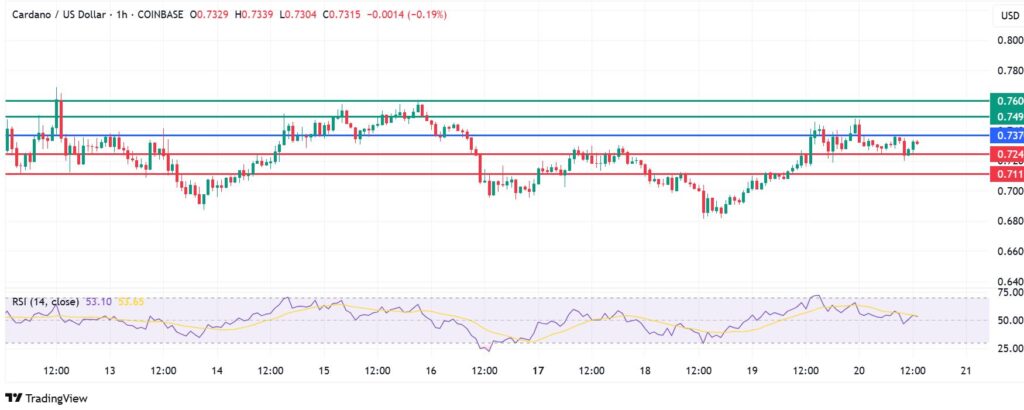Click the USD currency label on price axis
The height and width of the screenshot is (410, 1024).
pyautogui.click(x=1008, y=16)
